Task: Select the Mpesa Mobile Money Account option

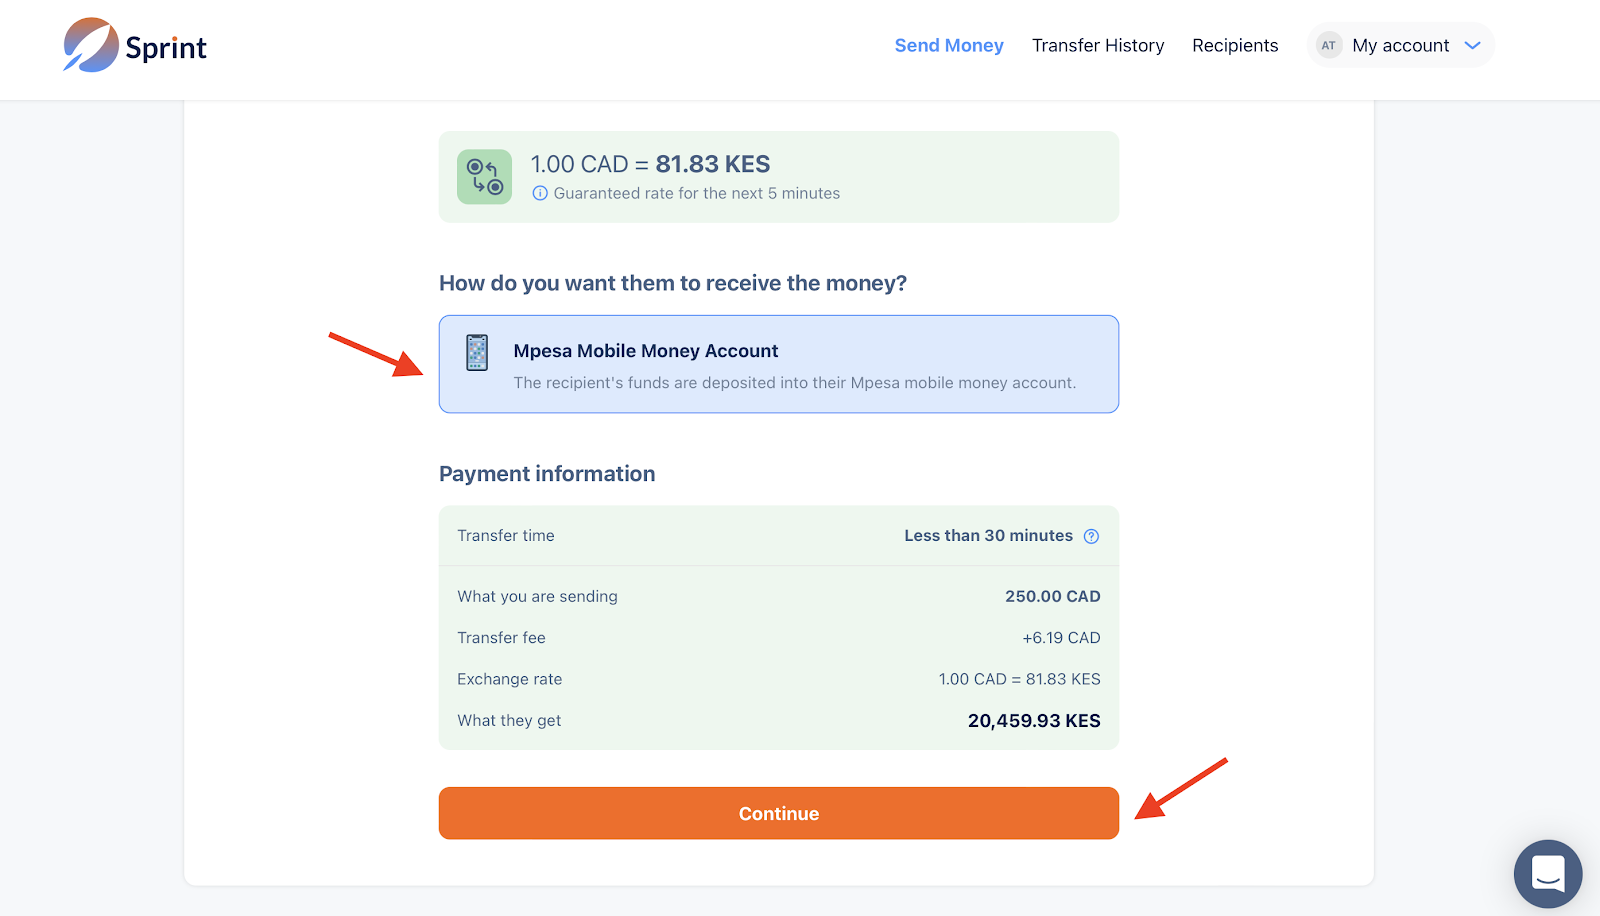Action: tap(778, 364)
